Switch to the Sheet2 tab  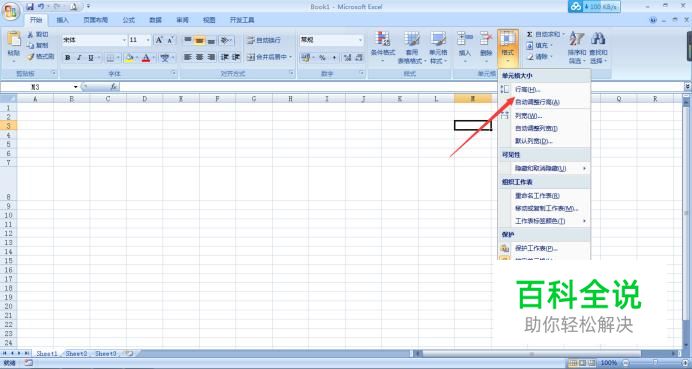76,354
